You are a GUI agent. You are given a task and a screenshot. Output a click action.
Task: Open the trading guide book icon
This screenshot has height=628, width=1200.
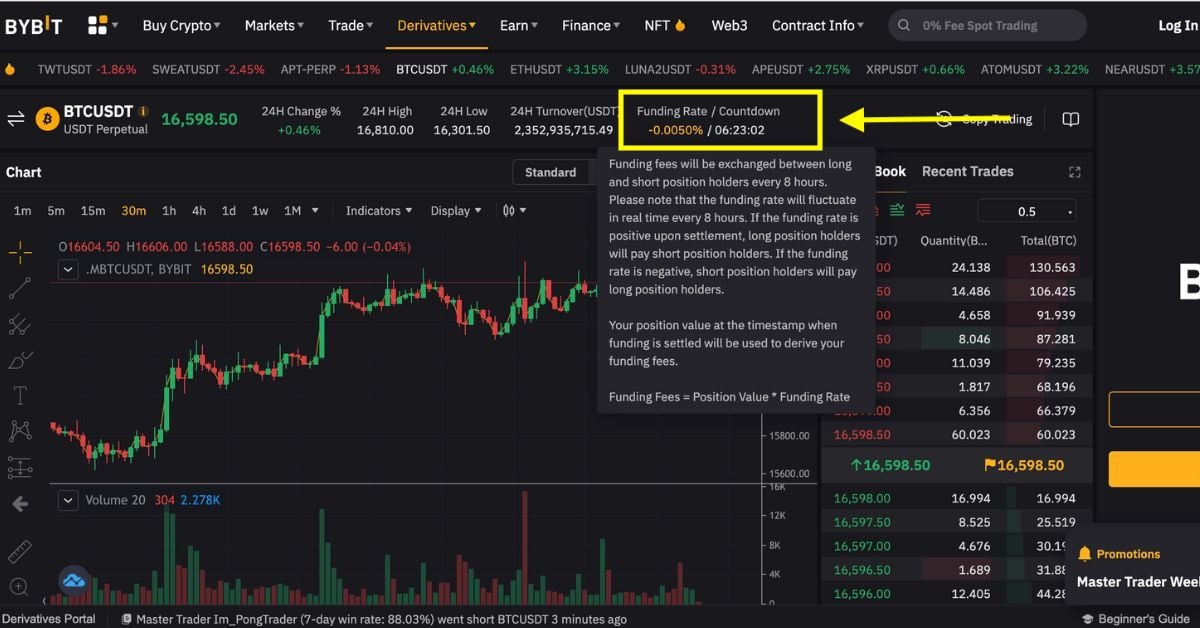tap(1071, 120)
